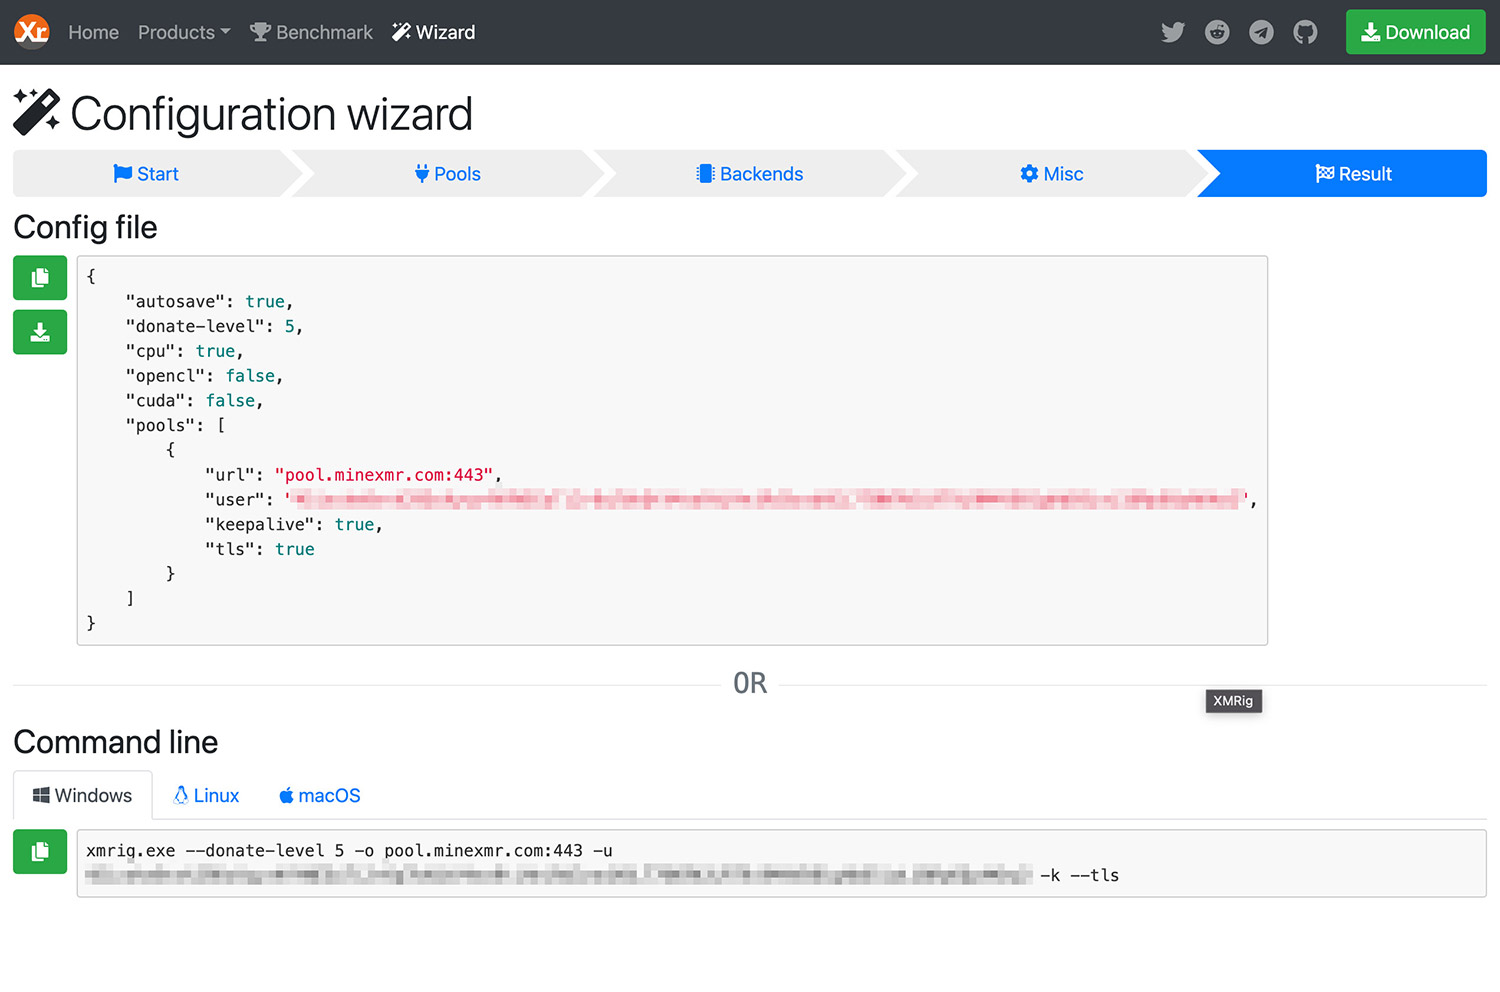
Task: Click the XMRig tooltip label
Action: tap(1233, 701)
